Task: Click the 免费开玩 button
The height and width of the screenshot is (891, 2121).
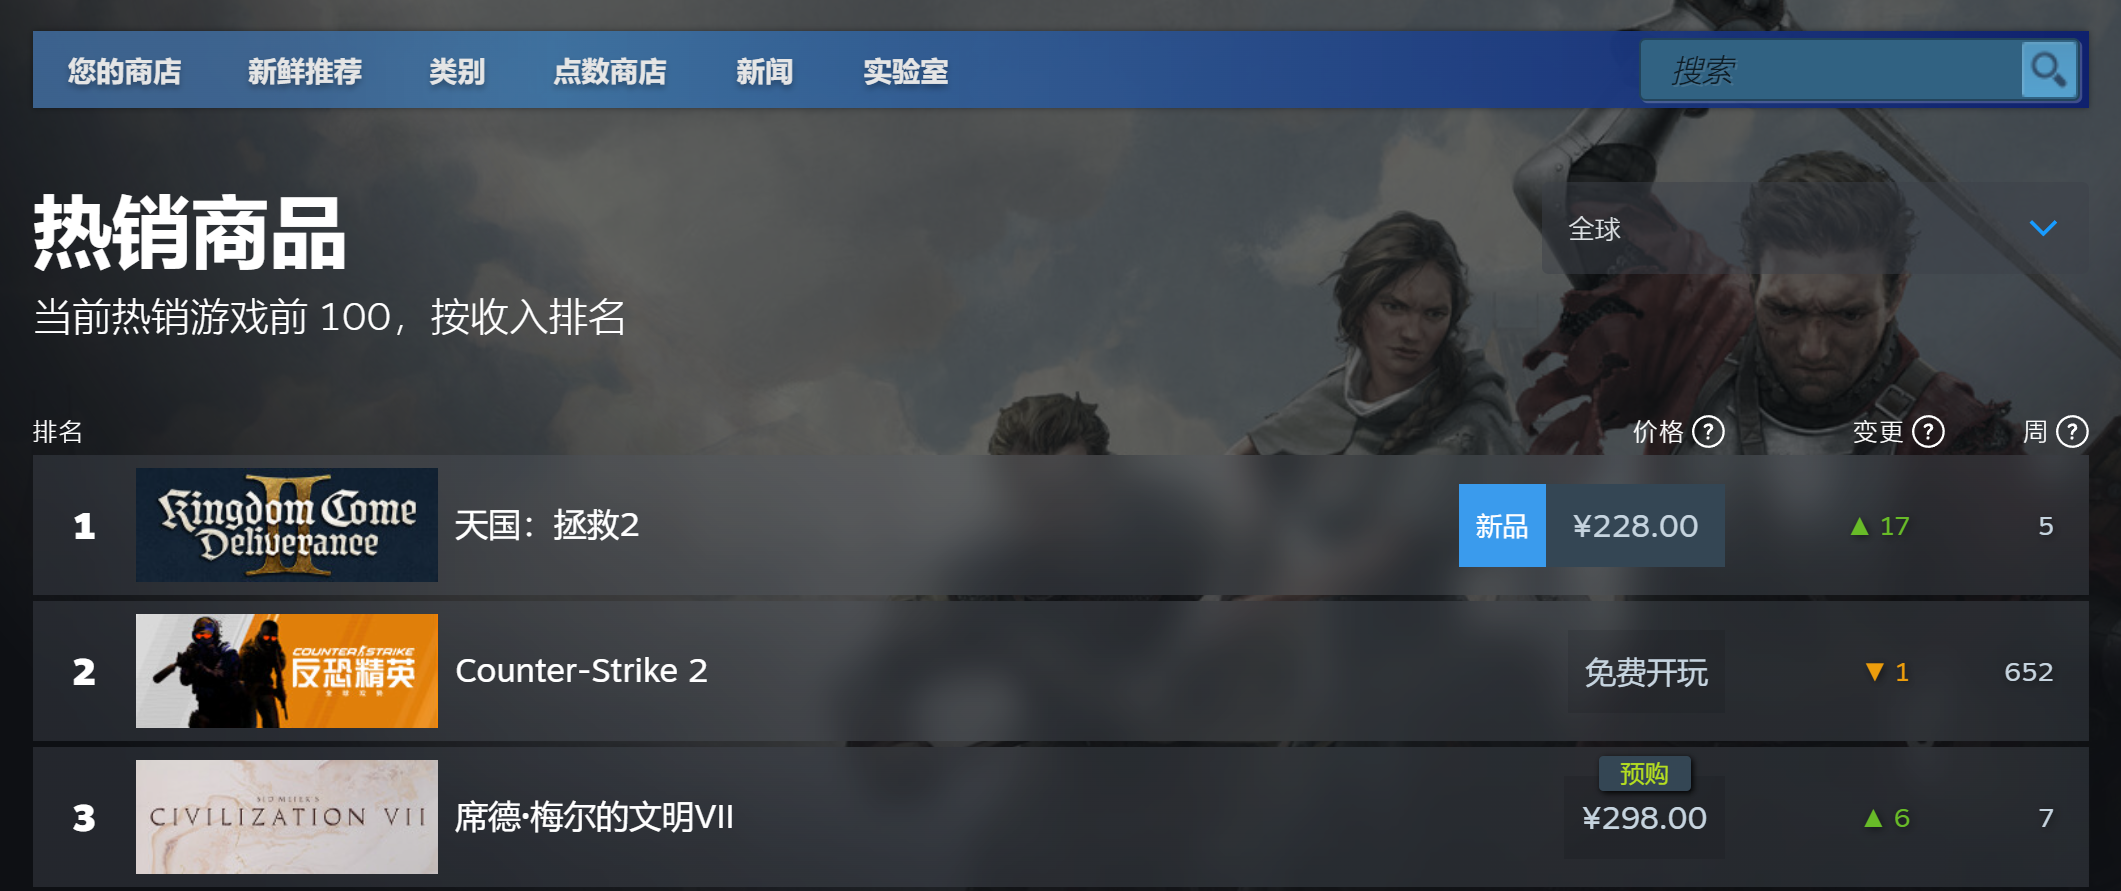Action: 1646,672
